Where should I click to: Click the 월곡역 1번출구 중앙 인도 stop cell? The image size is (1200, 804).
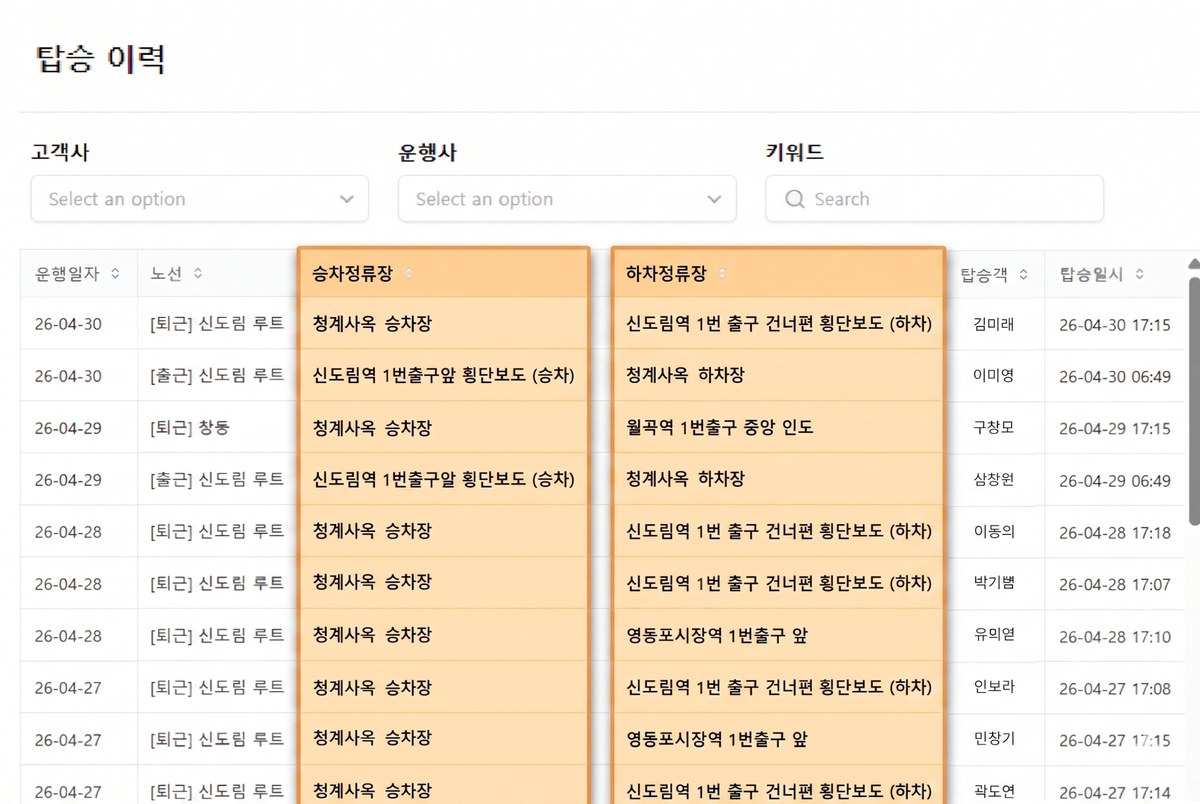(x=720, y=428)
